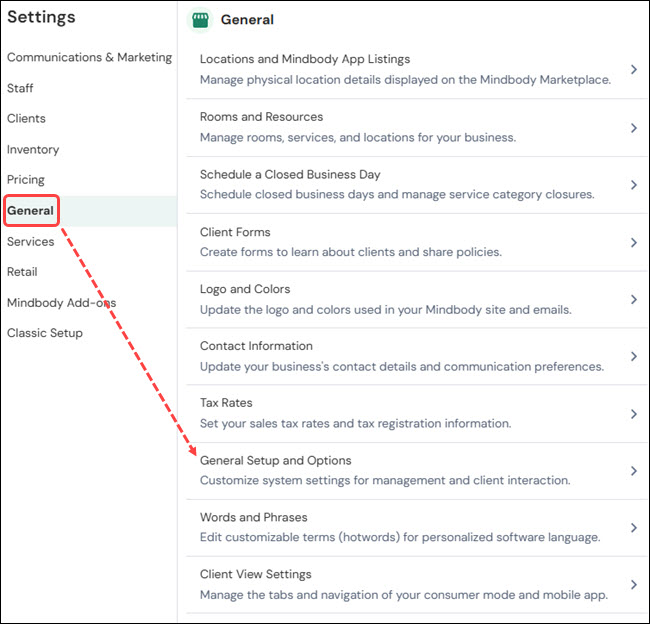Open Rooms and Resources chevron arrow

pos(634,128)
